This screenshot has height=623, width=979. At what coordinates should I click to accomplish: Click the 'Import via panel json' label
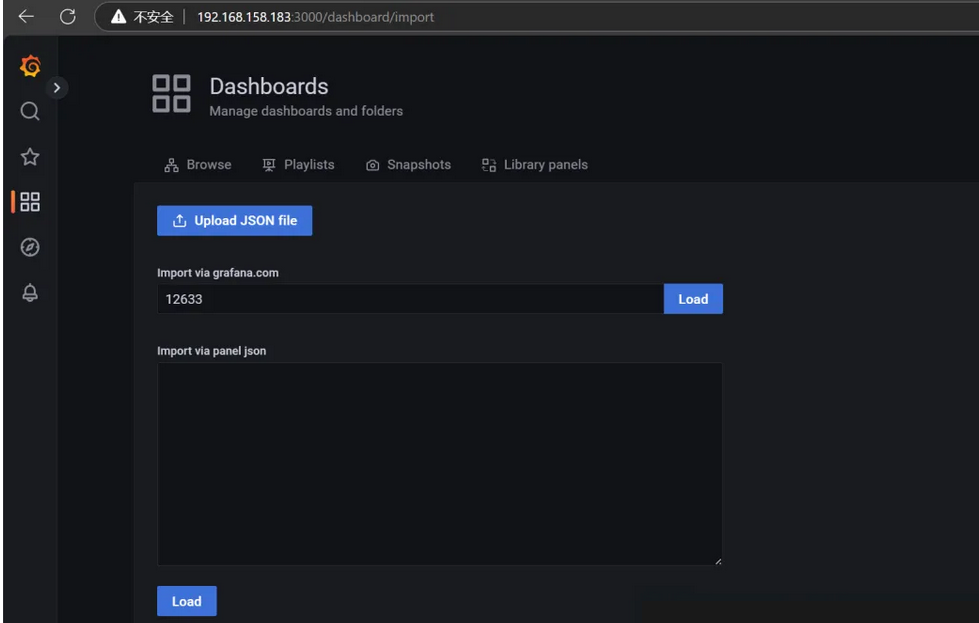[212, 351]
